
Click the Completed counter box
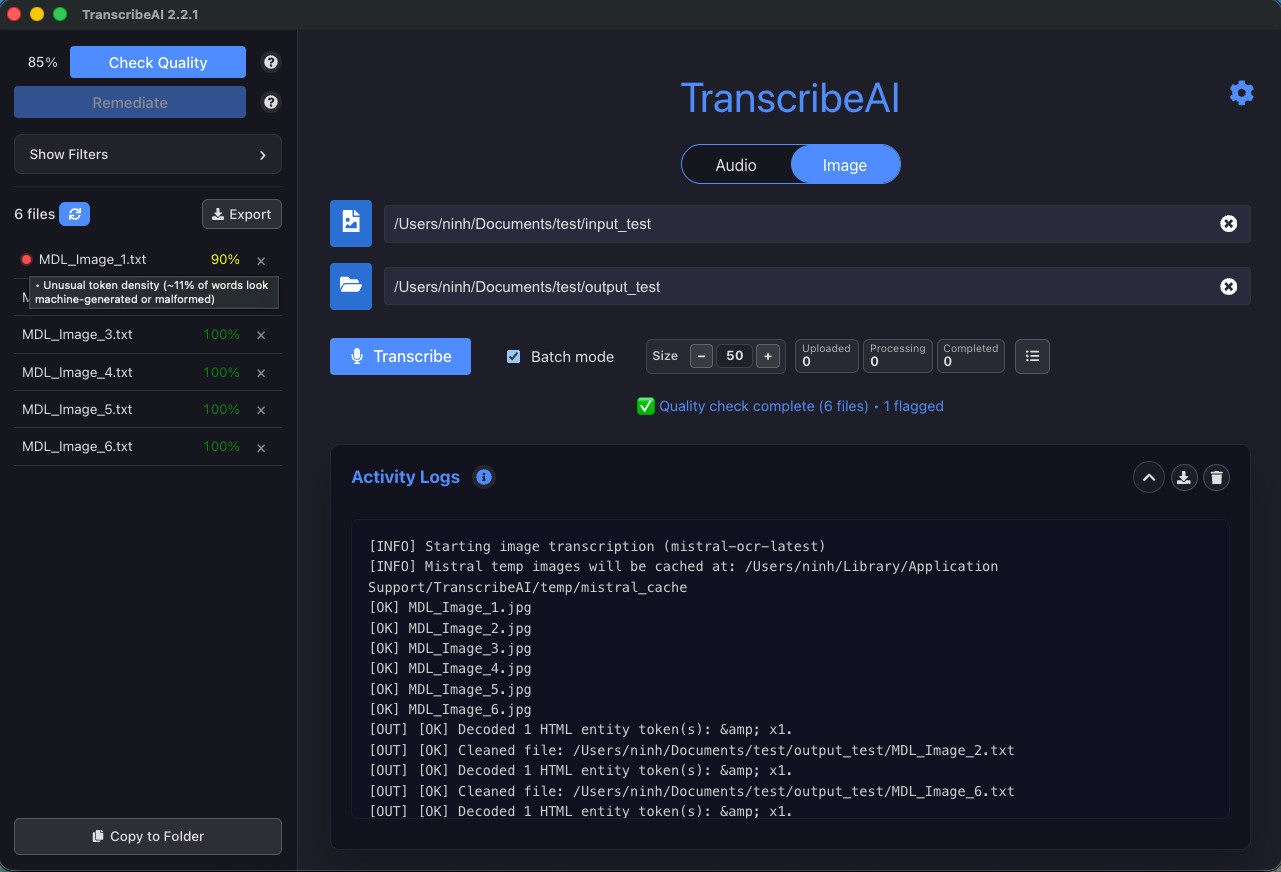[x=971, y=356]
